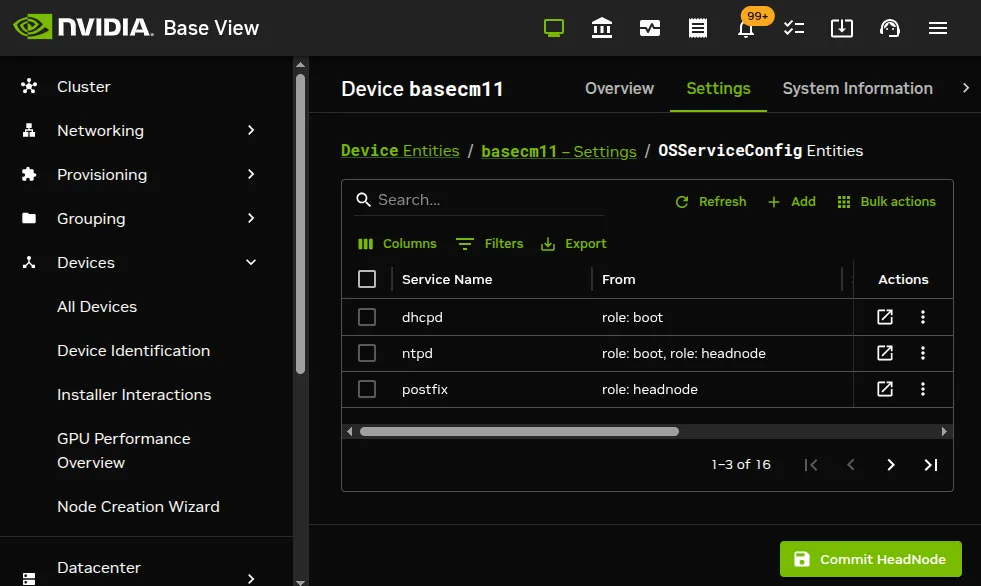Switch to System Information tab
This screenshot has height=586, width=981.
857,88
